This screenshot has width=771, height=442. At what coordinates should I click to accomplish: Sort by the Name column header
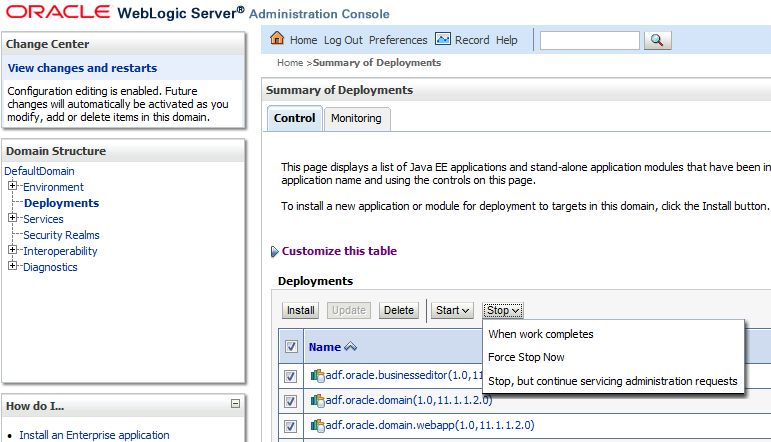(325, 347)
